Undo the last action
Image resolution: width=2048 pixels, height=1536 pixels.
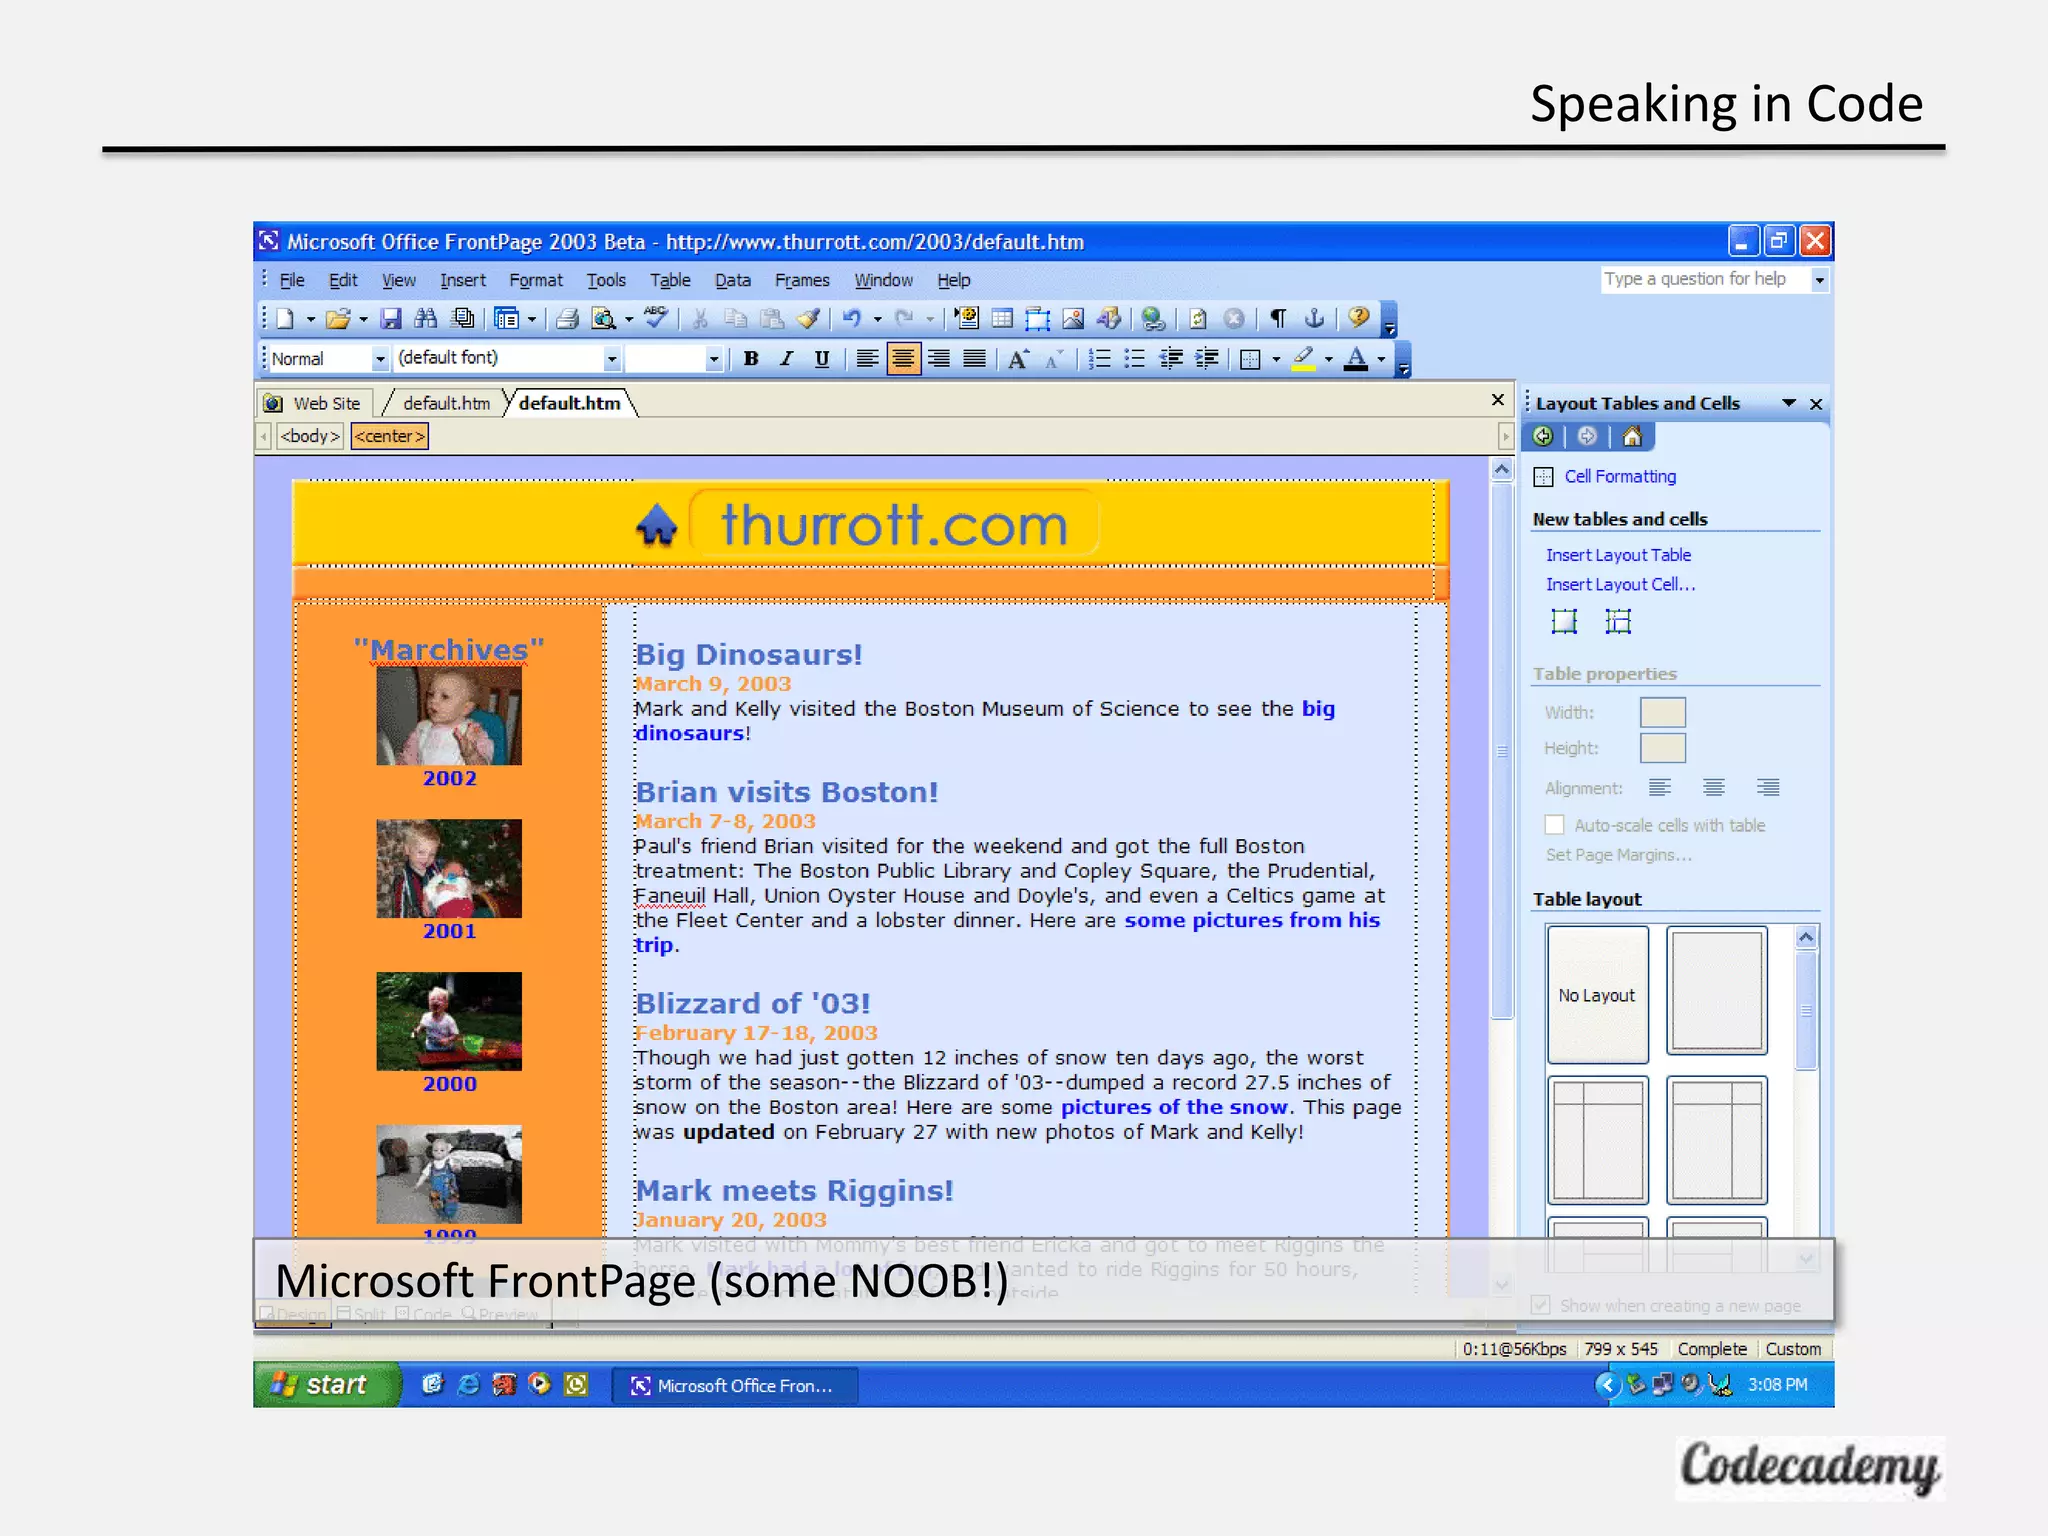[852, 319]
